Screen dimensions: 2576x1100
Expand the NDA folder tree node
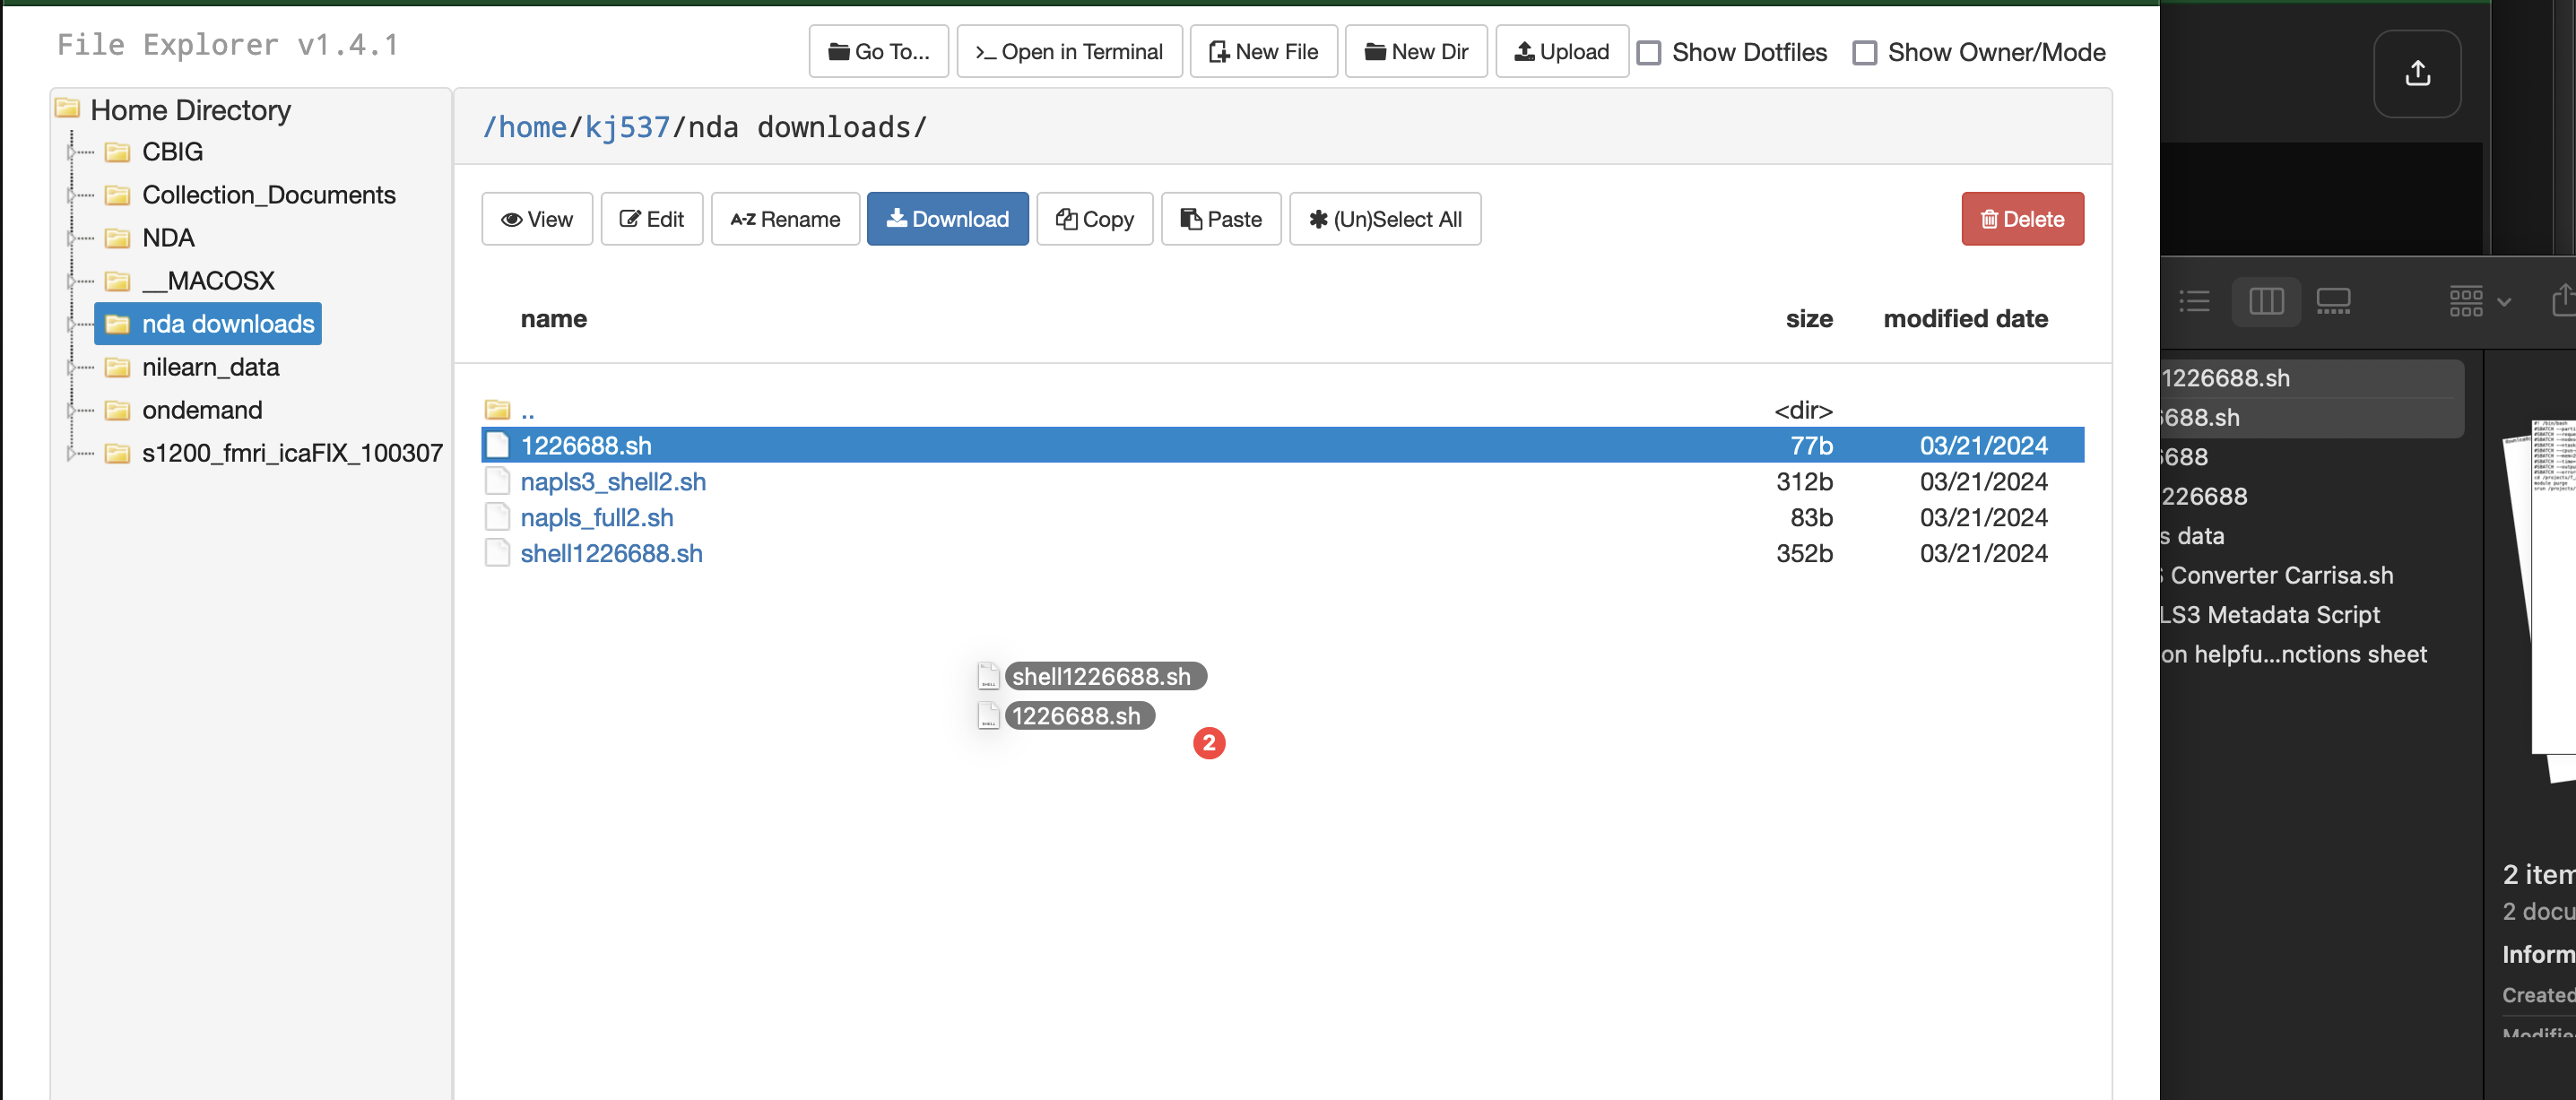pyautogui.click(x=72, y=238)
